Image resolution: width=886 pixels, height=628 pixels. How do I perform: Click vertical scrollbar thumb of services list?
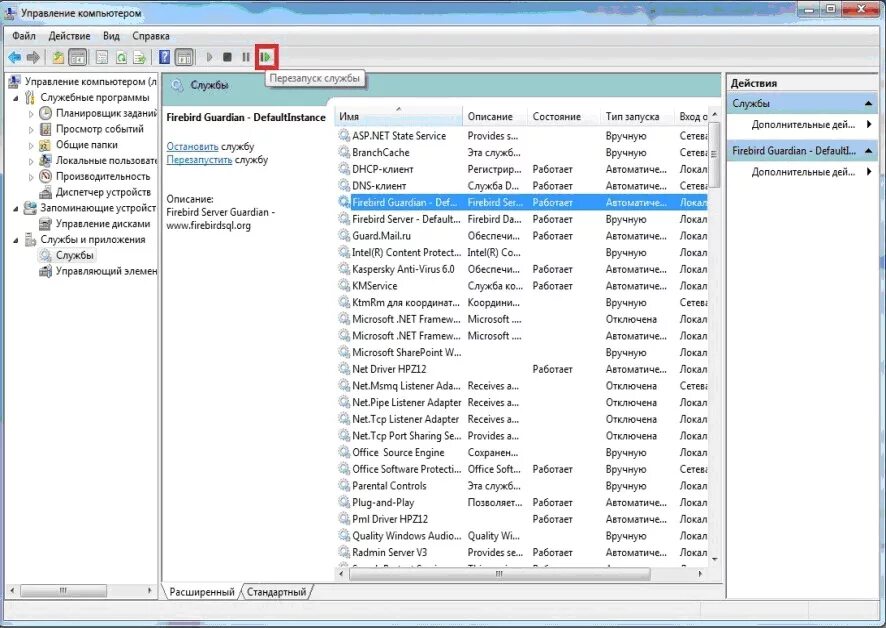(x=714, y=154)
